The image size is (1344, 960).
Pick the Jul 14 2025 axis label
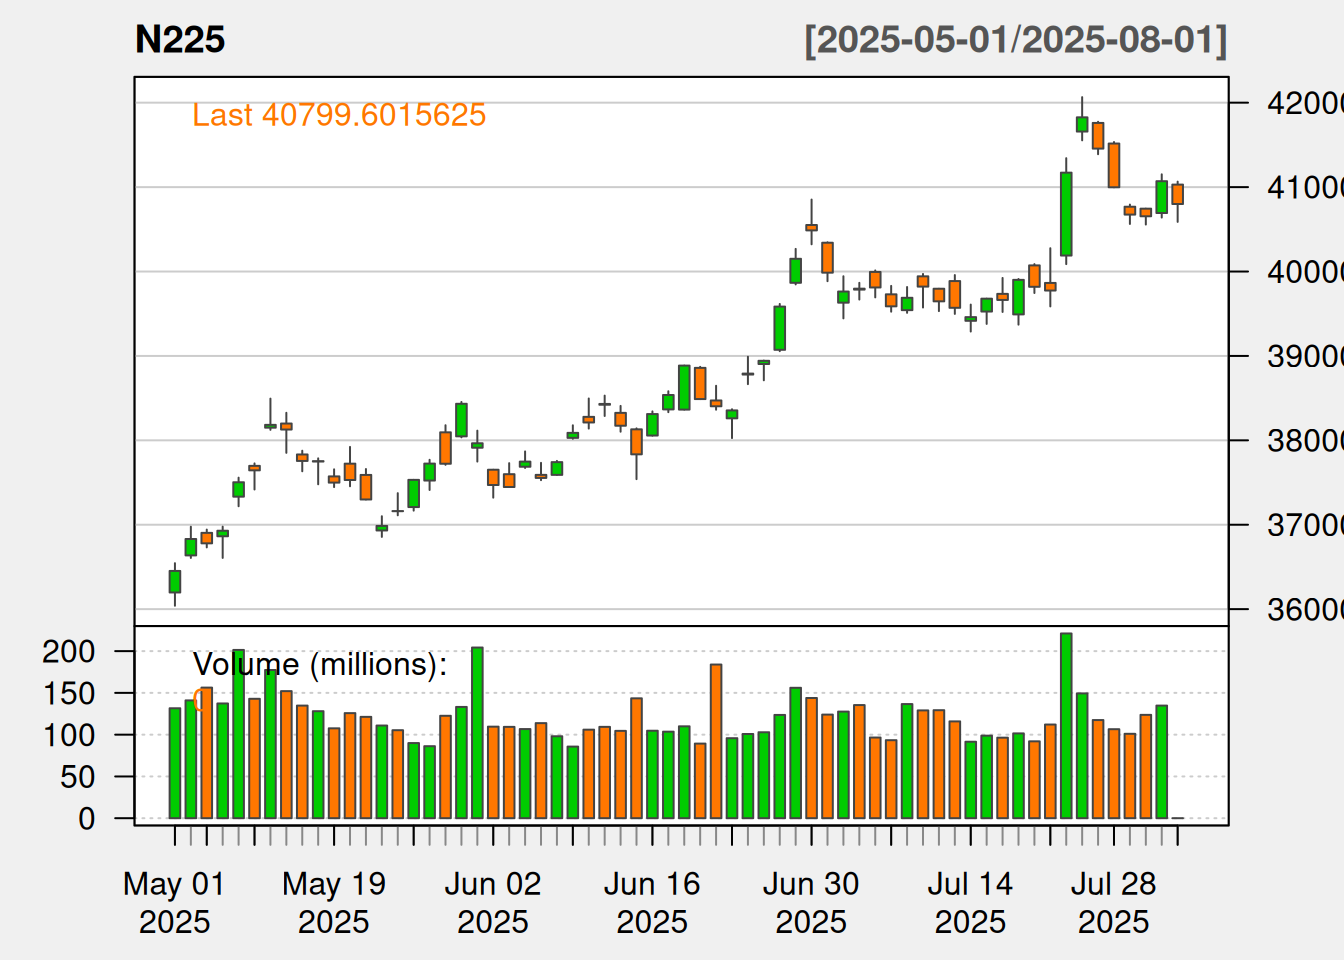[x=970, y=902]
